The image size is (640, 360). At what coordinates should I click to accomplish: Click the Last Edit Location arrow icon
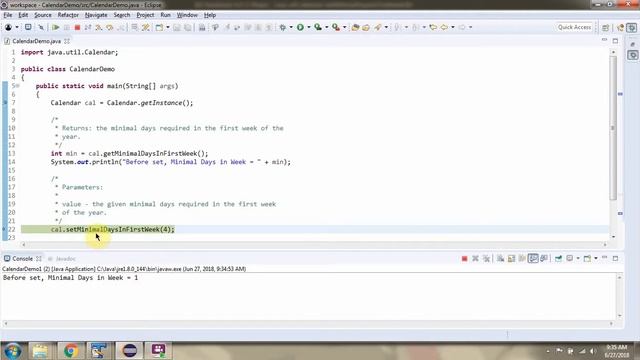click(x=433, y=27)
